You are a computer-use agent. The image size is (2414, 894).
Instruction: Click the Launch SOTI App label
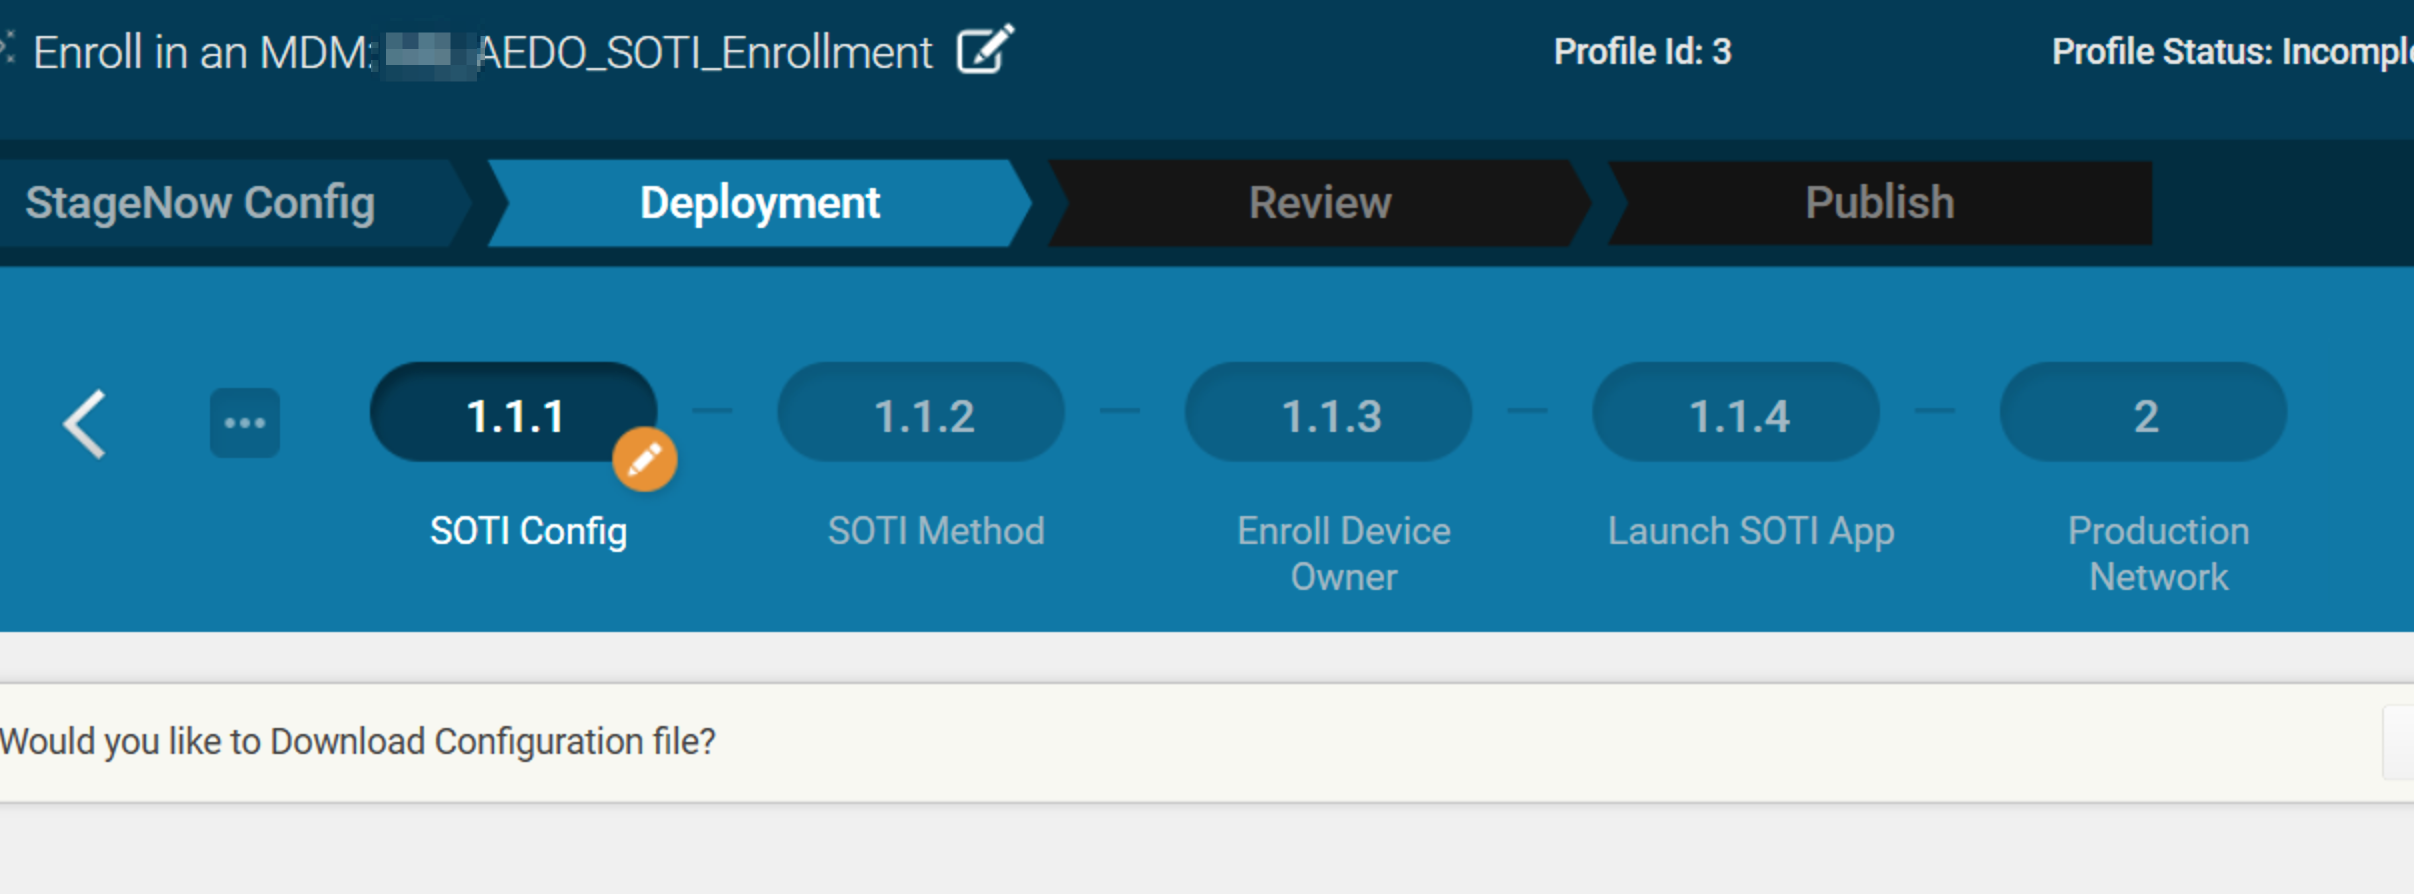click(1751, 531)
